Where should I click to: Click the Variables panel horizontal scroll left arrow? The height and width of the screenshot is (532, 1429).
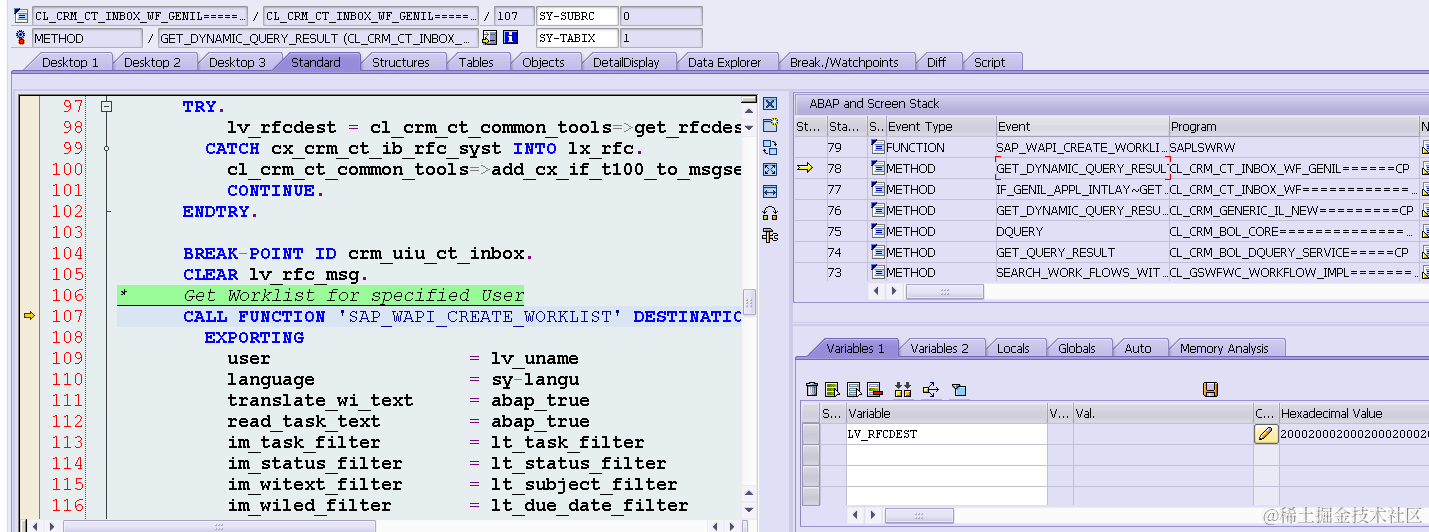tap(853, 515)
